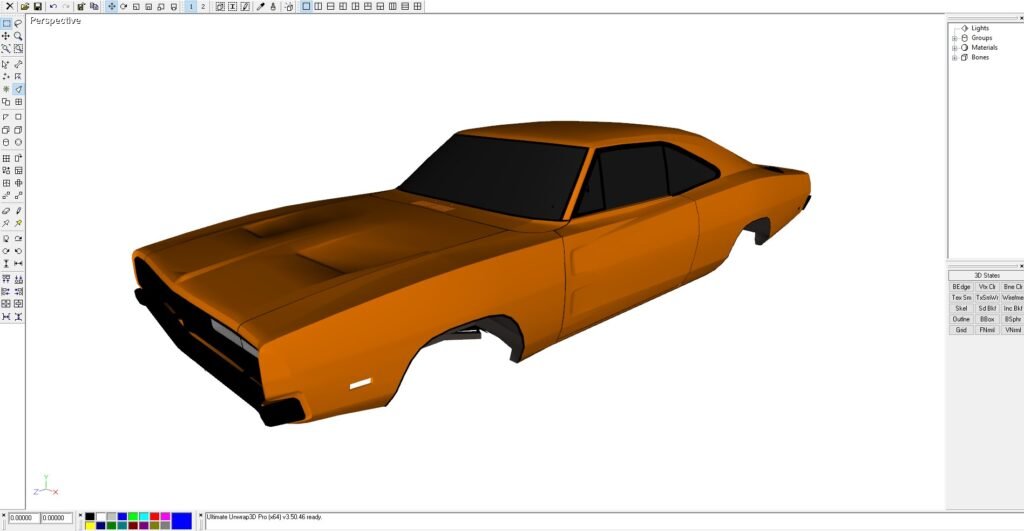
Task: Click the single viewport layout icon
Action: pos(306,6)
